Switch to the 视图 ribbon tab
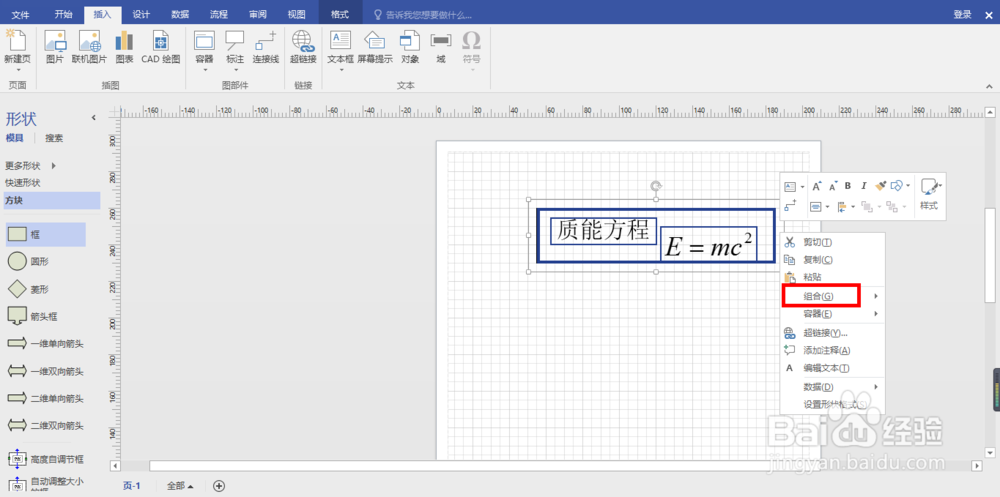Image resolution: width=1000 pixels, height=497 pixels. (297, 14)
